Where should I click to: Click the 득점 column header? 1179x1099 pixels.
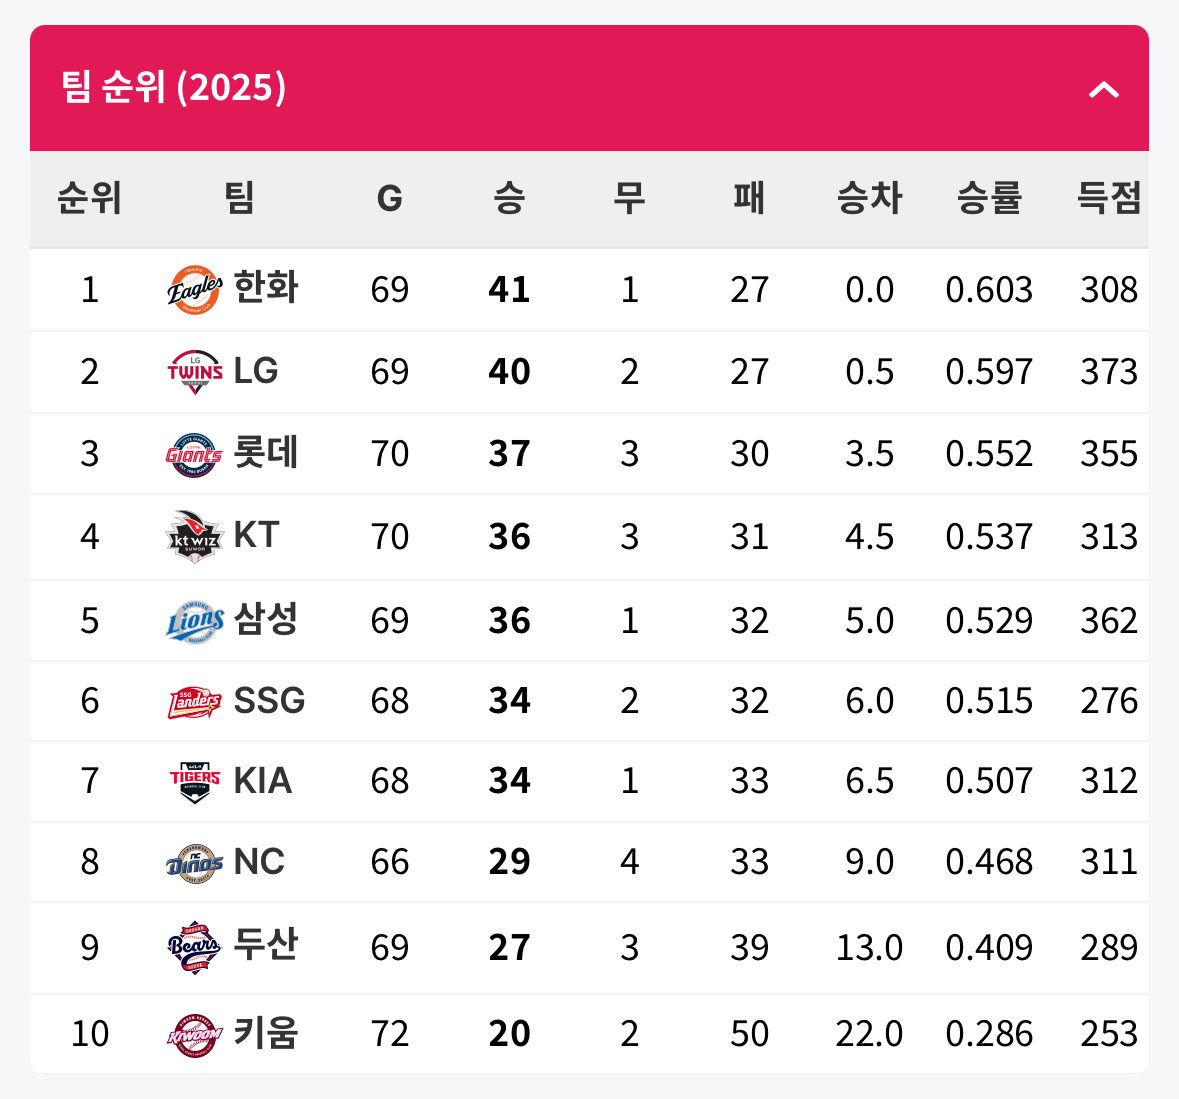coord(1108,198)
